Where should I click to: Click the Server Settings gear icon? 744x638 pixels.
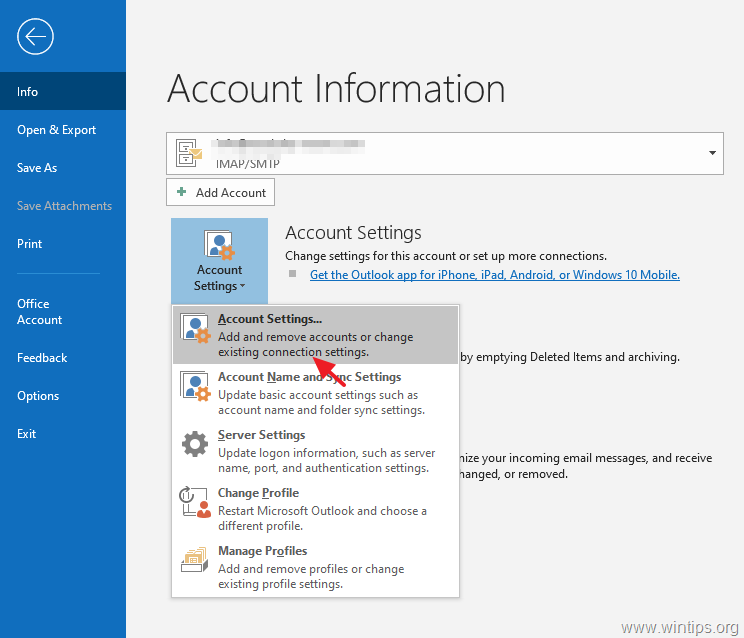pos(195,444)
